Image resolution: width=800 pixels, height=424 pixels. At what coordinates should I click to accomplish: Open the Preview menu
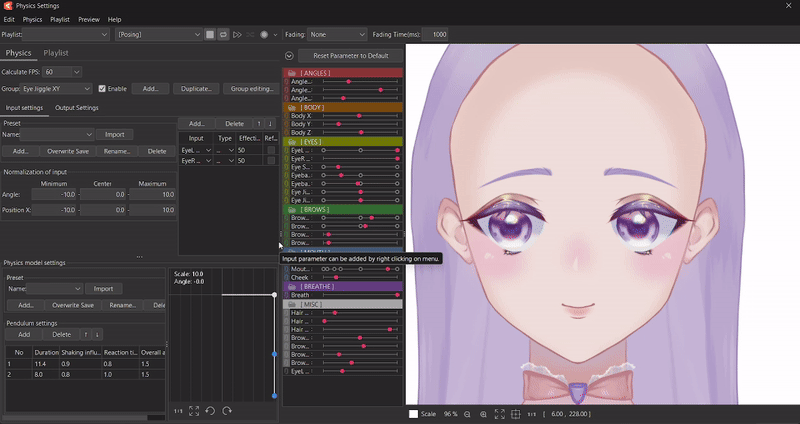pos(89,19)
